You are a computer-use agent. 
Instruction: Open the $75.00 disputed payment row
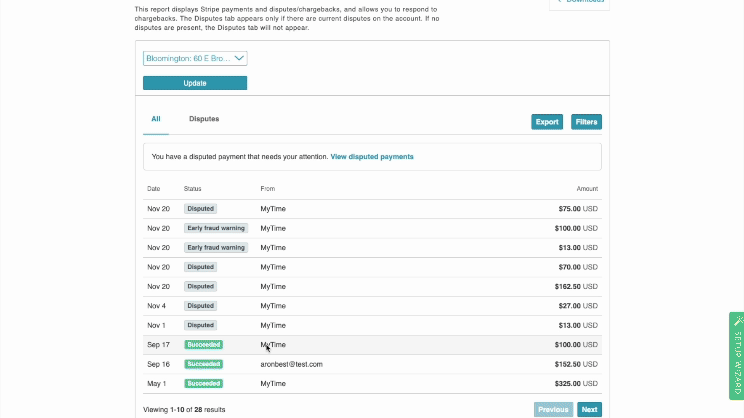point(372,209)
